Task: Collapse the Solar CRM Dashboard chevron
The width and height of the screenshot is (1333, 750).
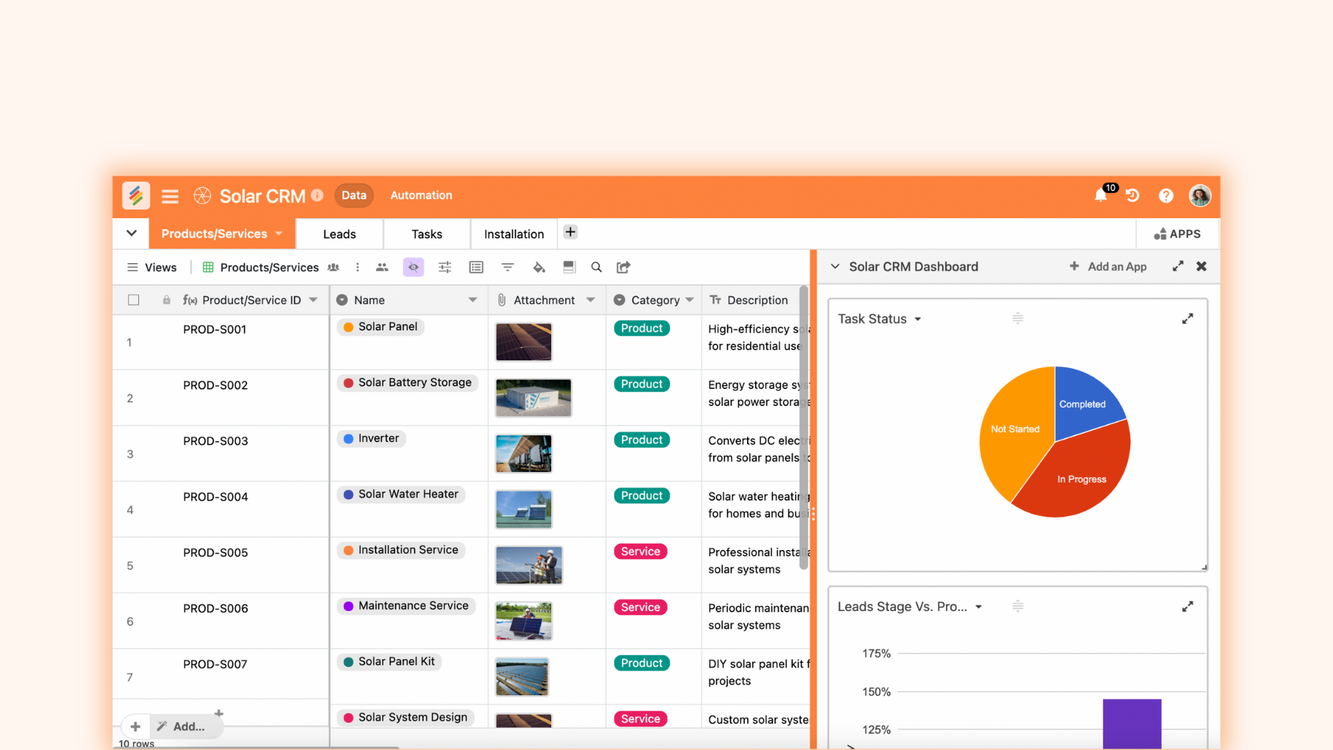Action: pos(835,267)
